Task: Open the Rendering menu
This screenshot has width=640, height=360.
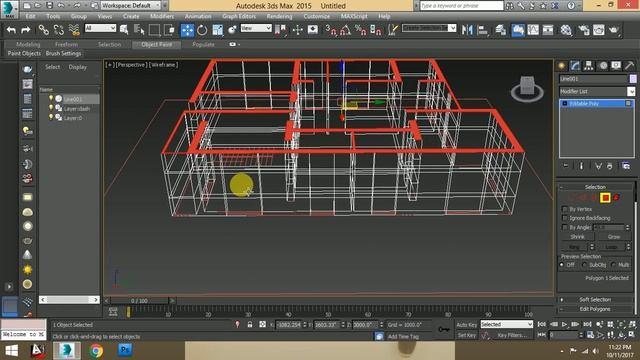Action: pyautogui.click(x=279, y=16)
